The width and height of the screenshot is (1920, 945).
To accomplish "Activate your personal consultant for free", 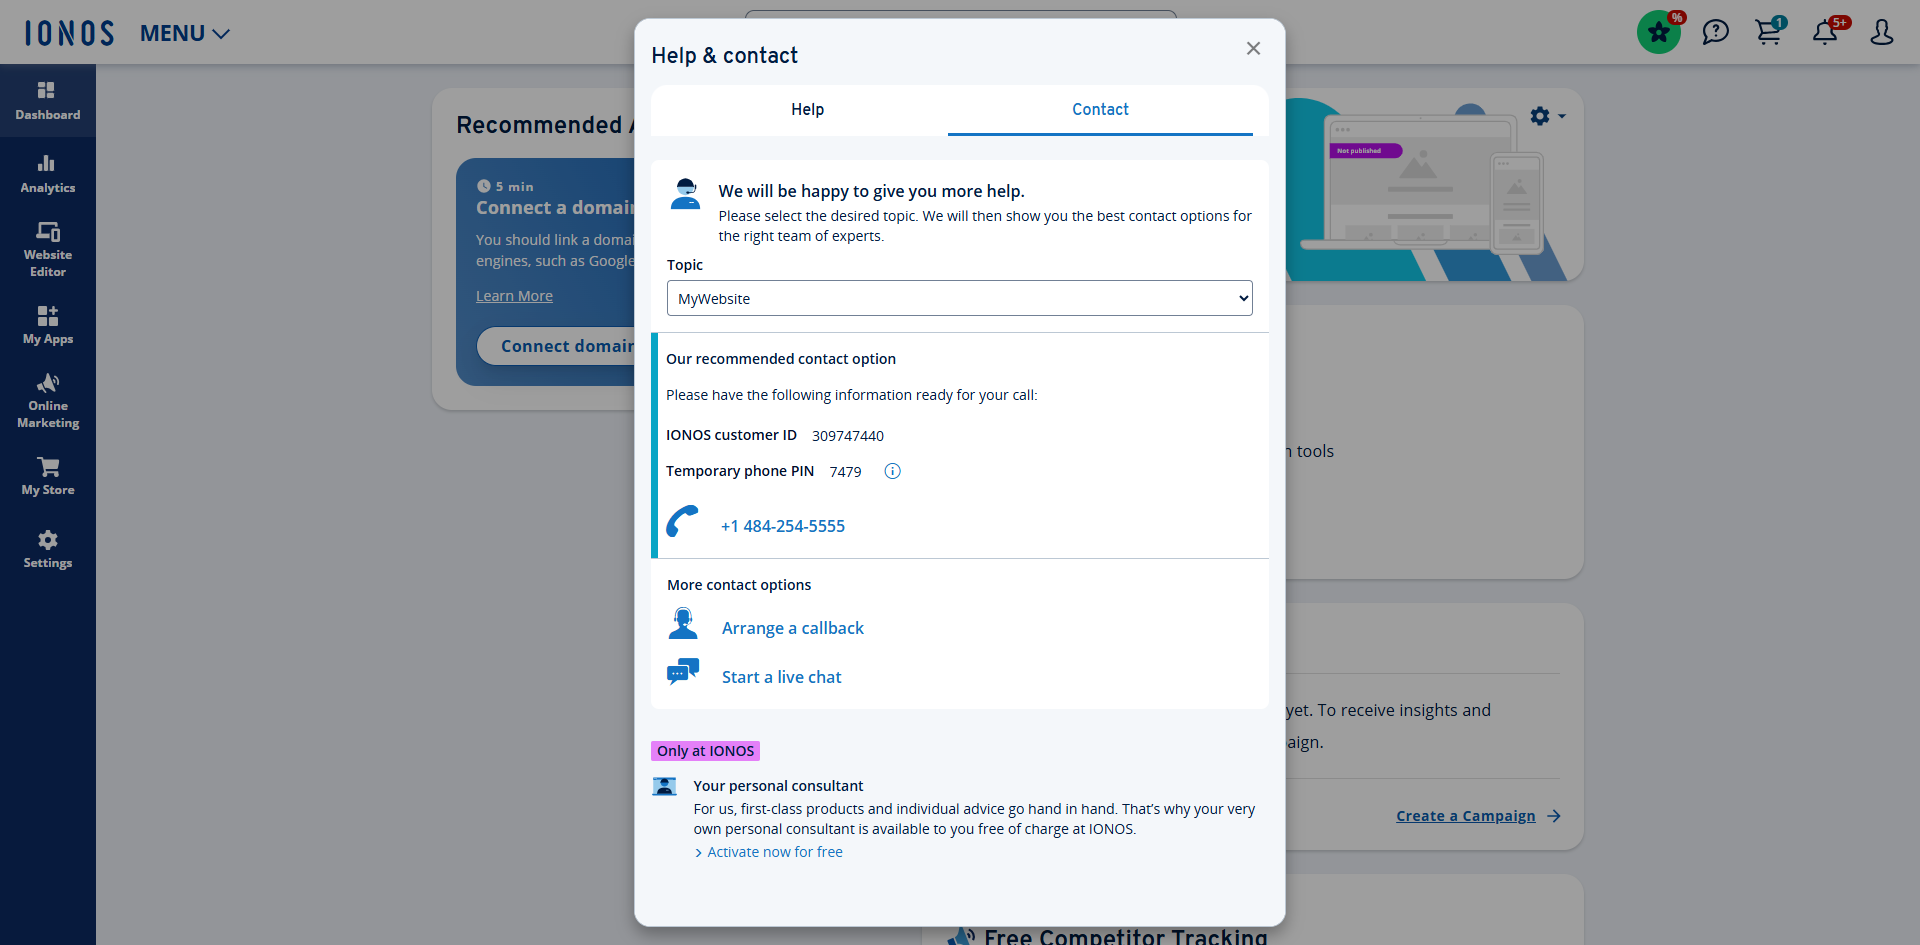I will tap(774, 851).
